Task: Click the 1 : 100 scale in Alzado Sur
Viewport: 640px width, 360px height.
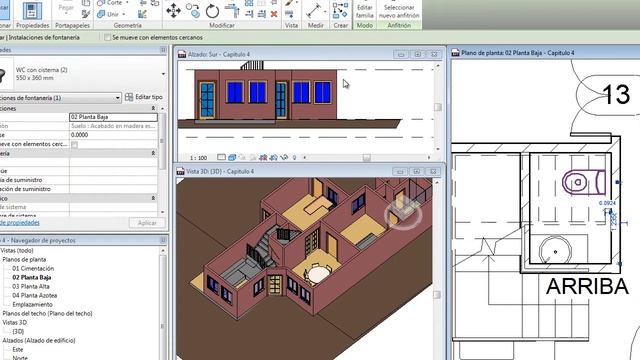Action: [x=198, y=158]
